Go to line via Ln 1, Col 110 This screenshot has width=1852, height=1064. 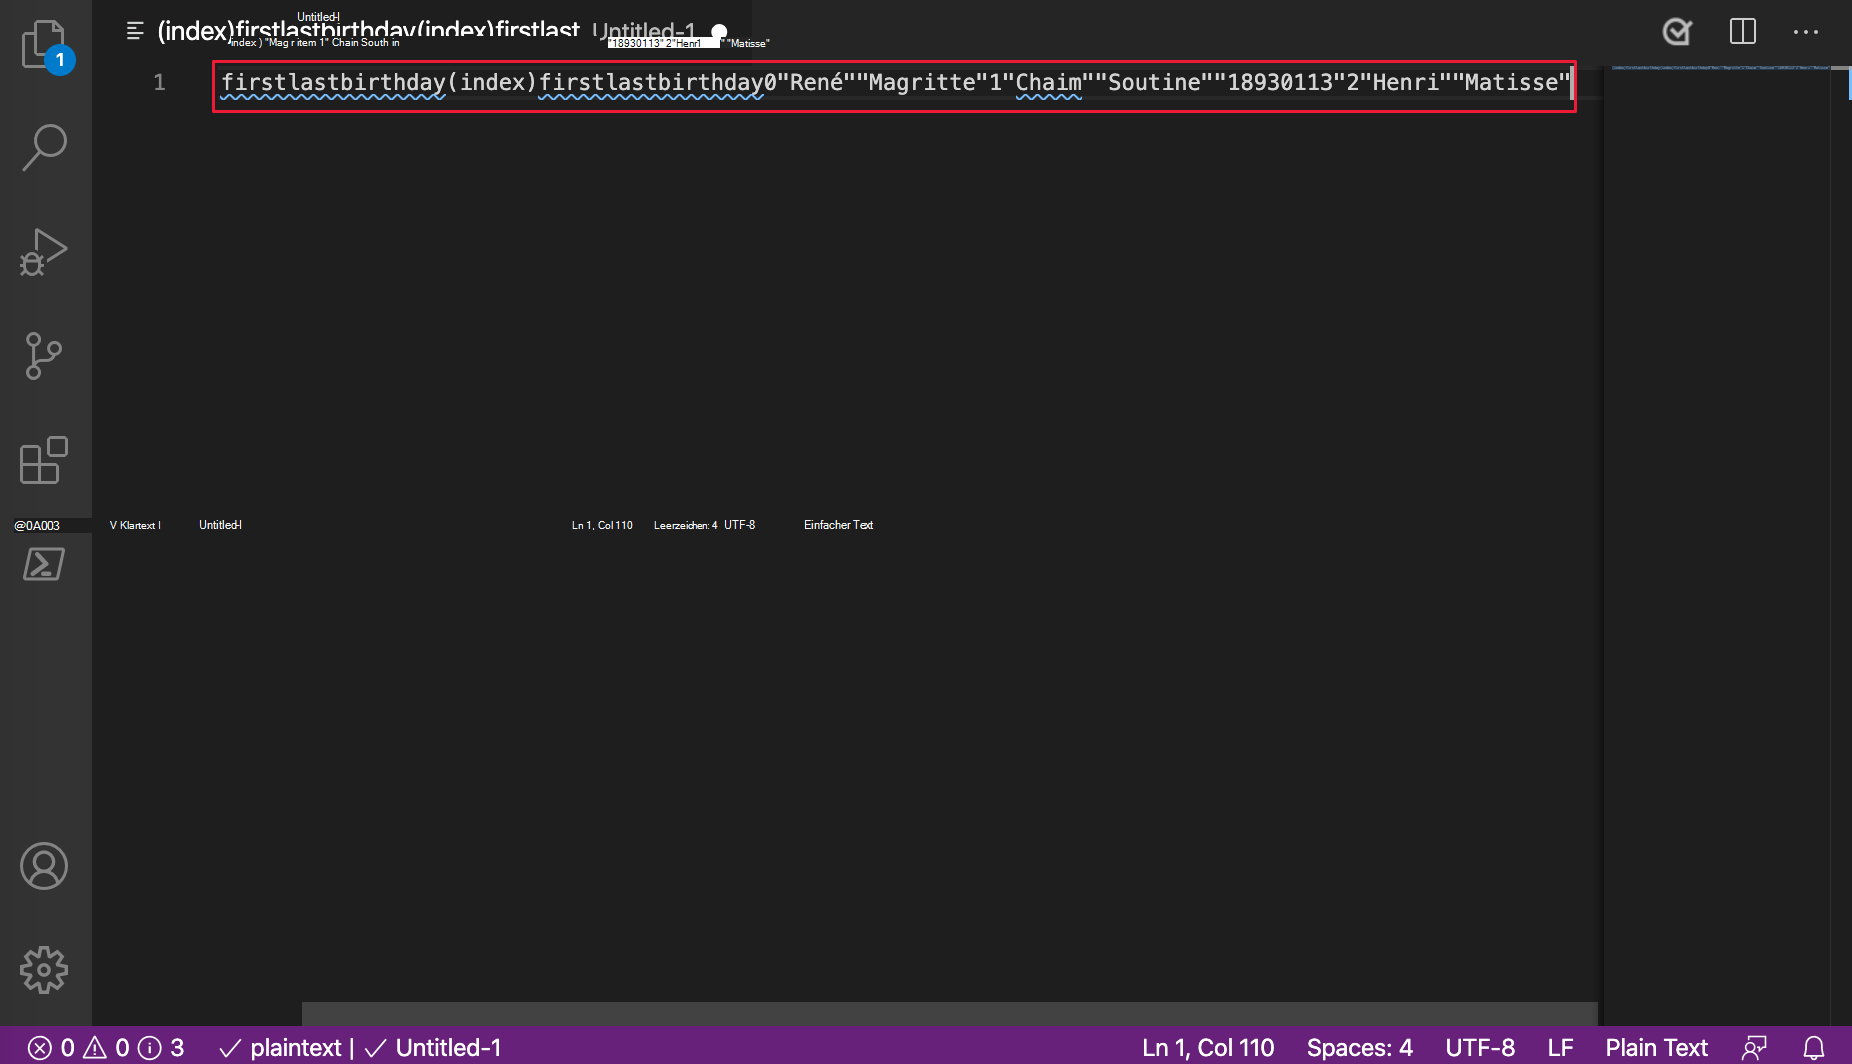[1208, 1048]
